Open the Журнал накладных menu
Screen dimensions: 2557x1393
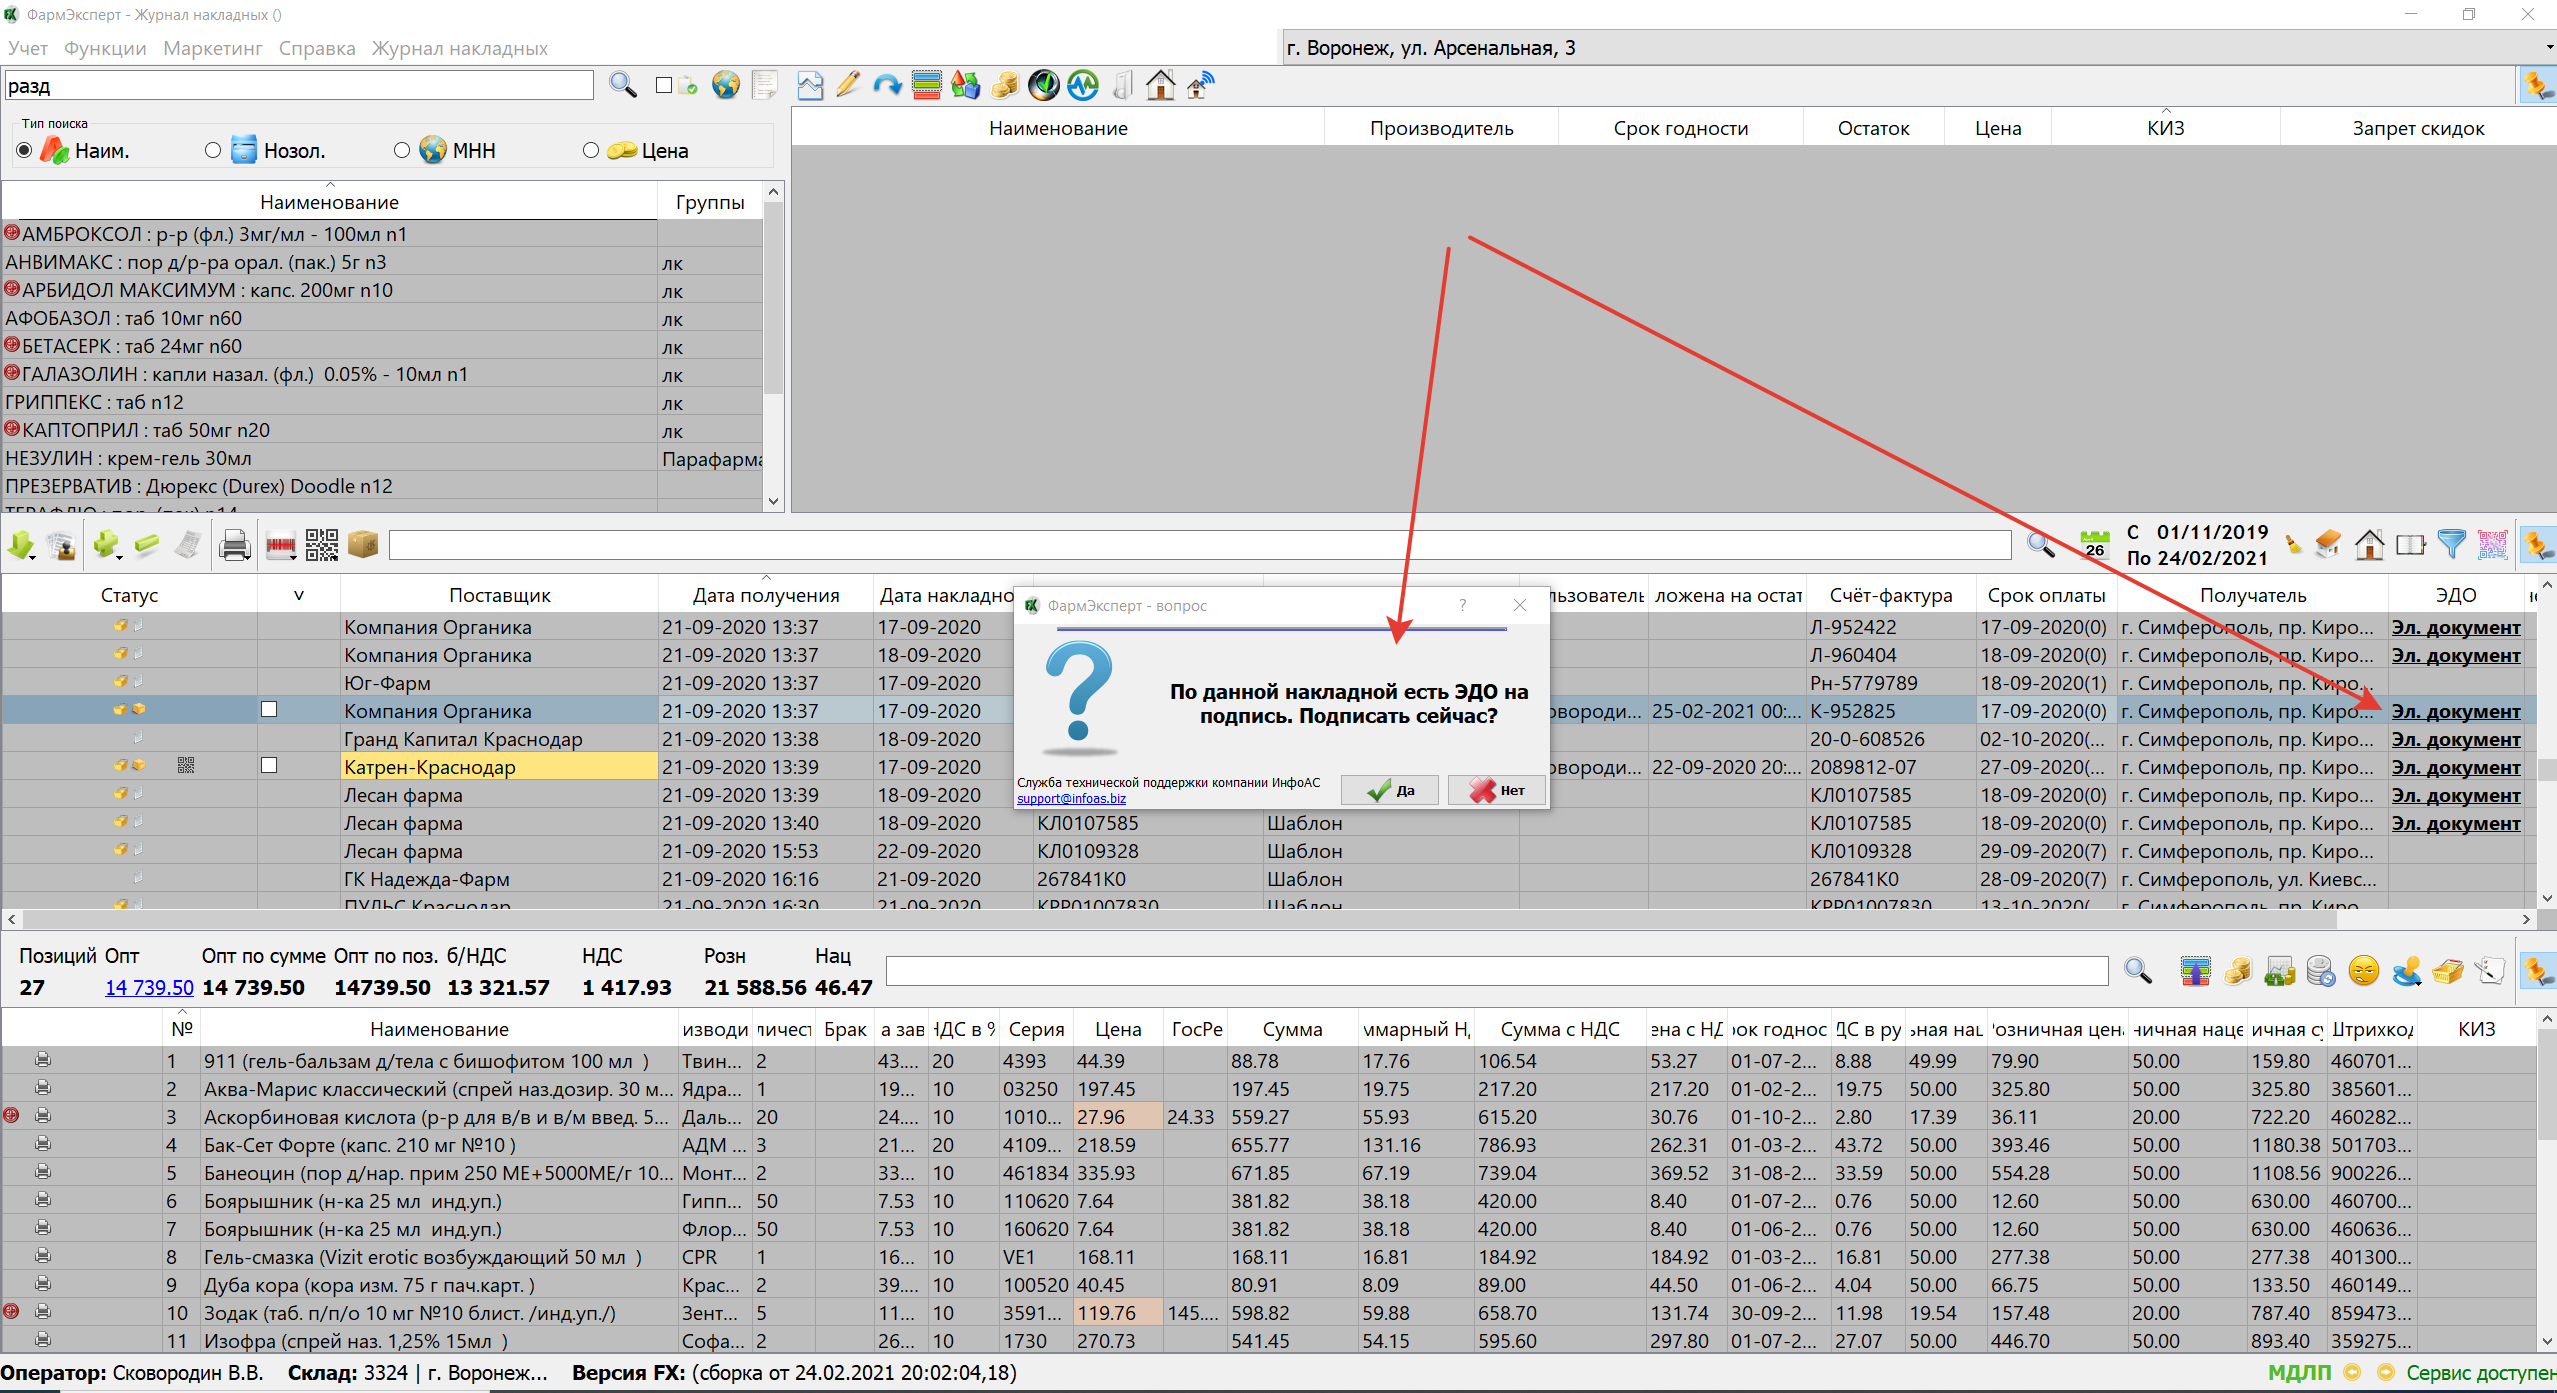point(459,48)
